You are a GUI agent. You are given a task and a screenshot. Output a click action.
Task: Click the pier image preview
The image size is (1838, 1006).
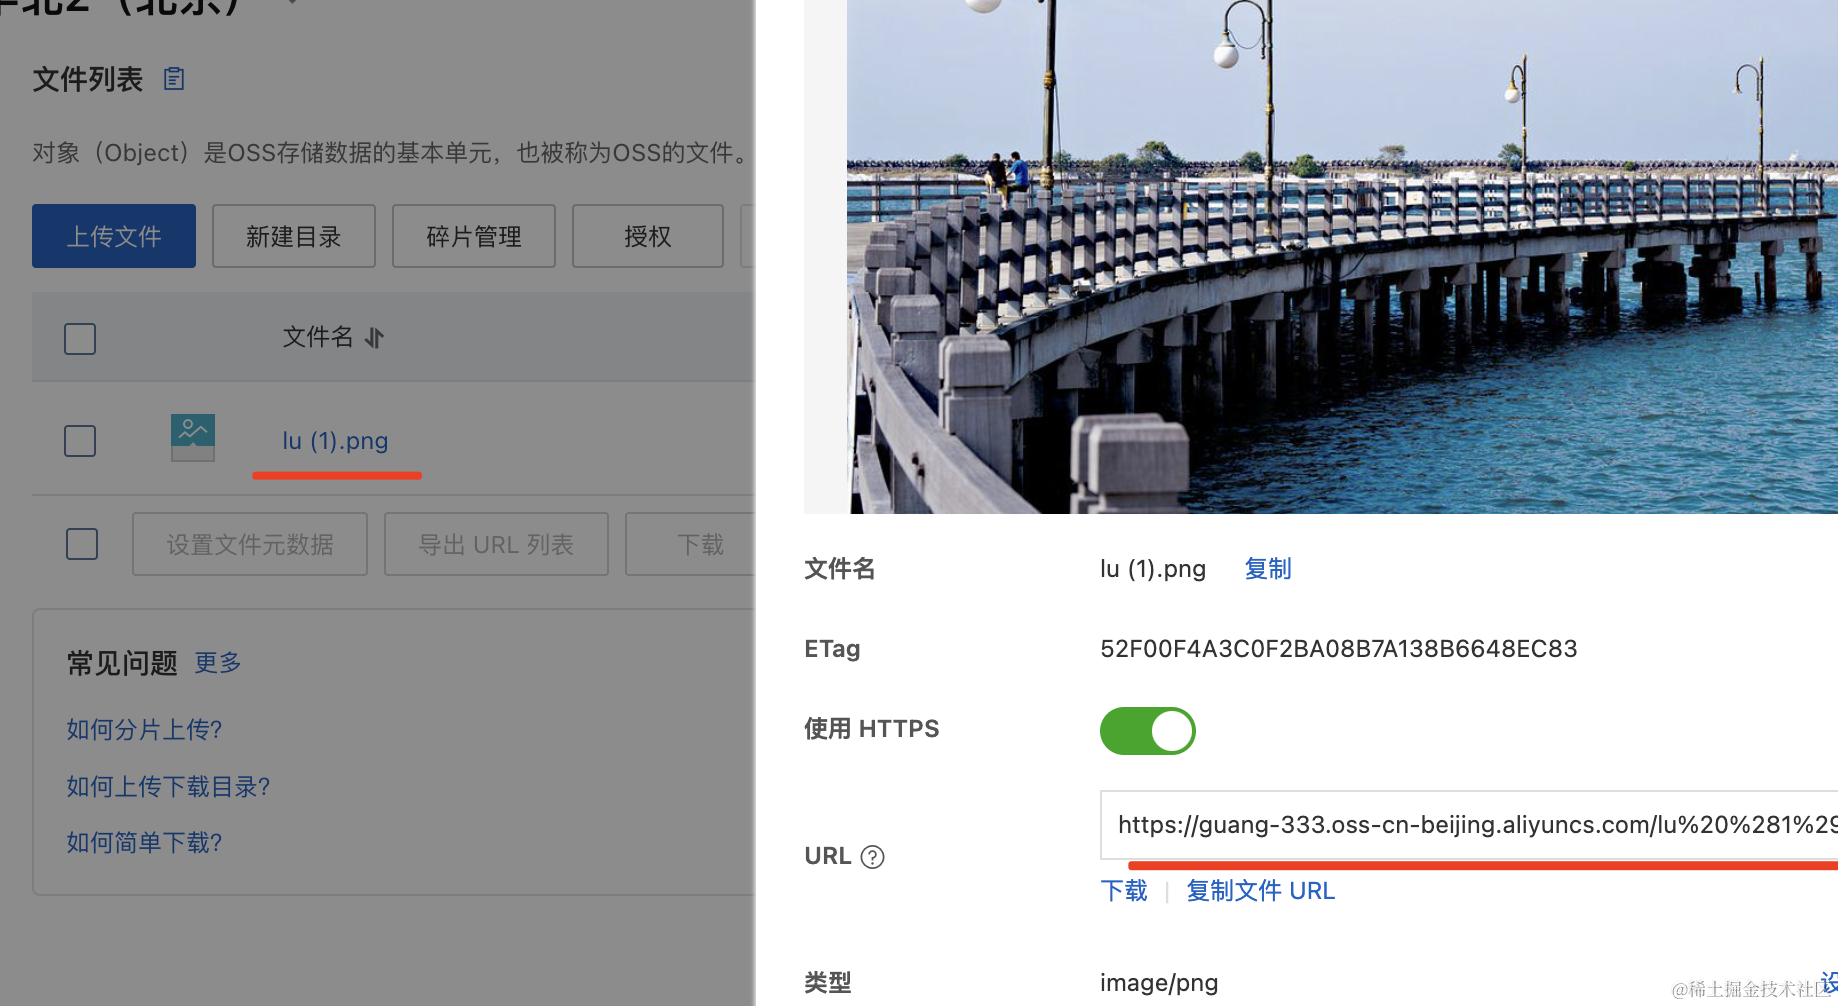pos(1340,256)
